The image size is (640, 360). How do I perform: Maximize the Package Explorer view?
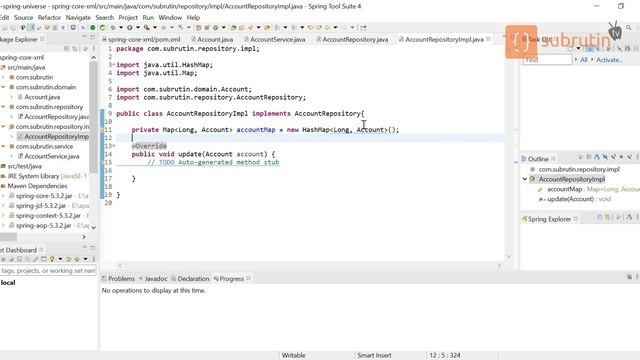point(93,37)
